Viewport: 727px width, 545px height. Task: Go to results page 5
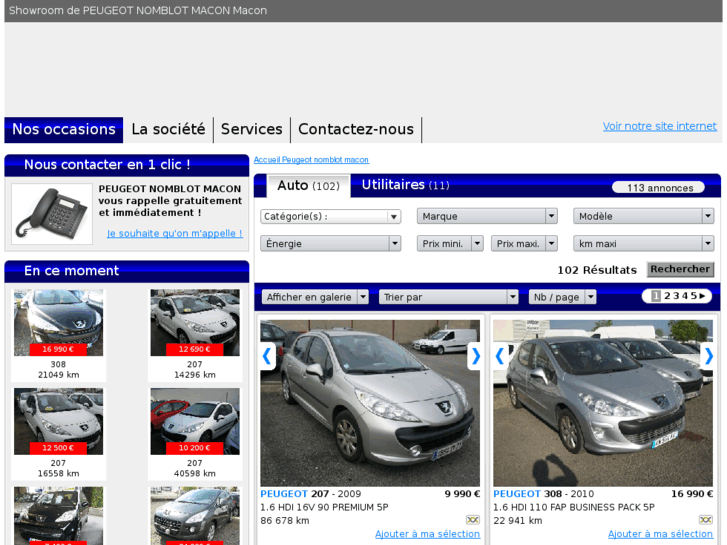click(694, 296)
